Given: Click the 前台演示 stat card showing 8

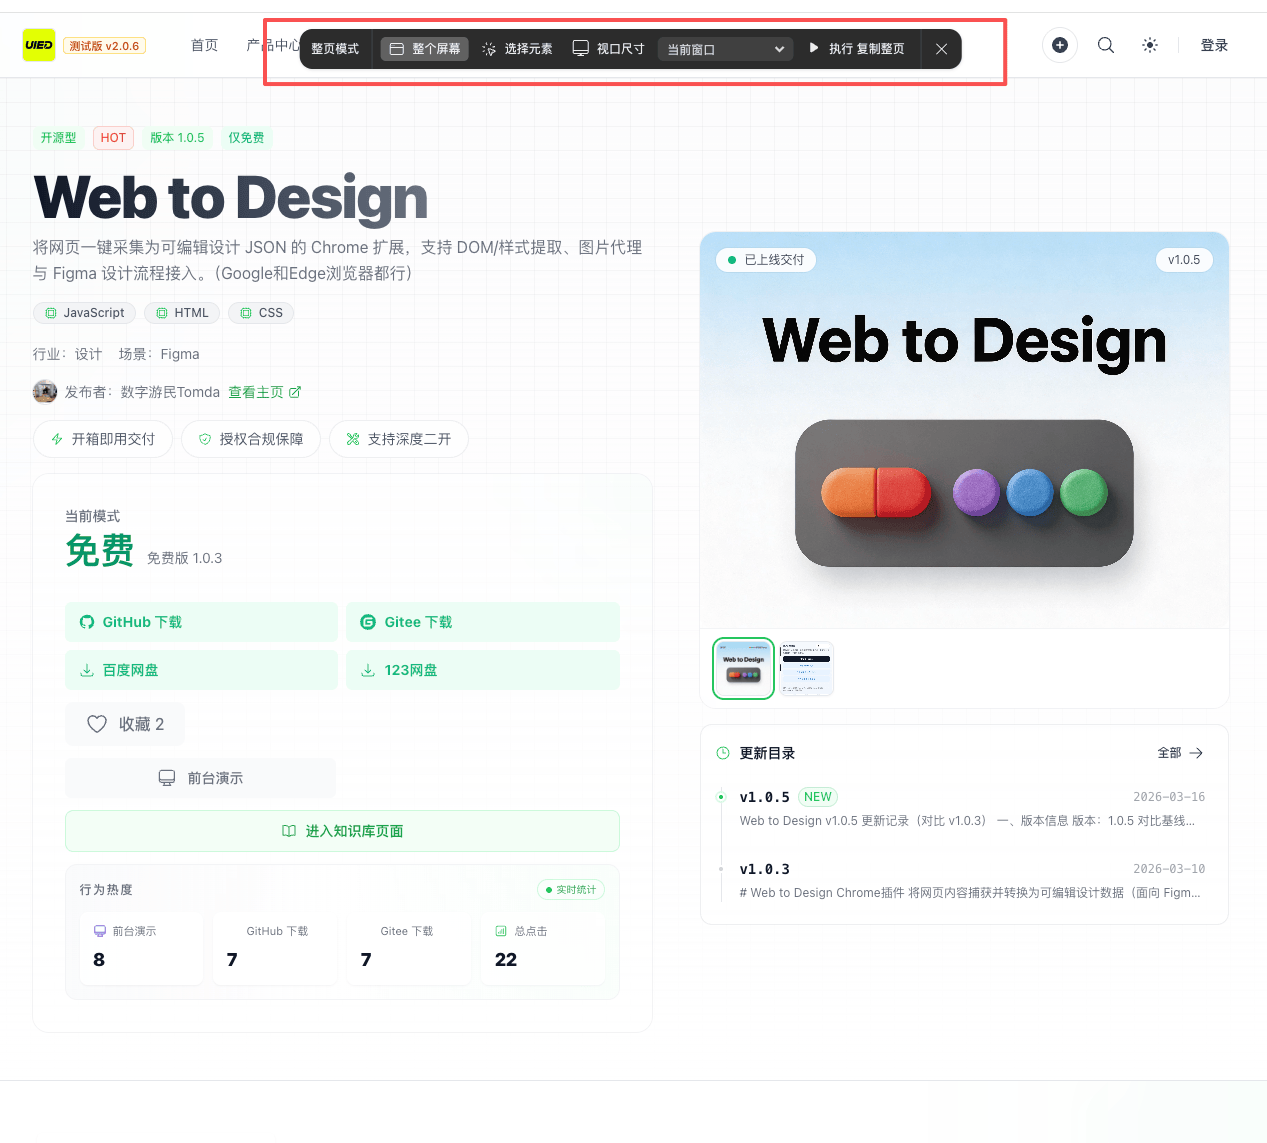Looking at the screenshot, I should (141, 948).
